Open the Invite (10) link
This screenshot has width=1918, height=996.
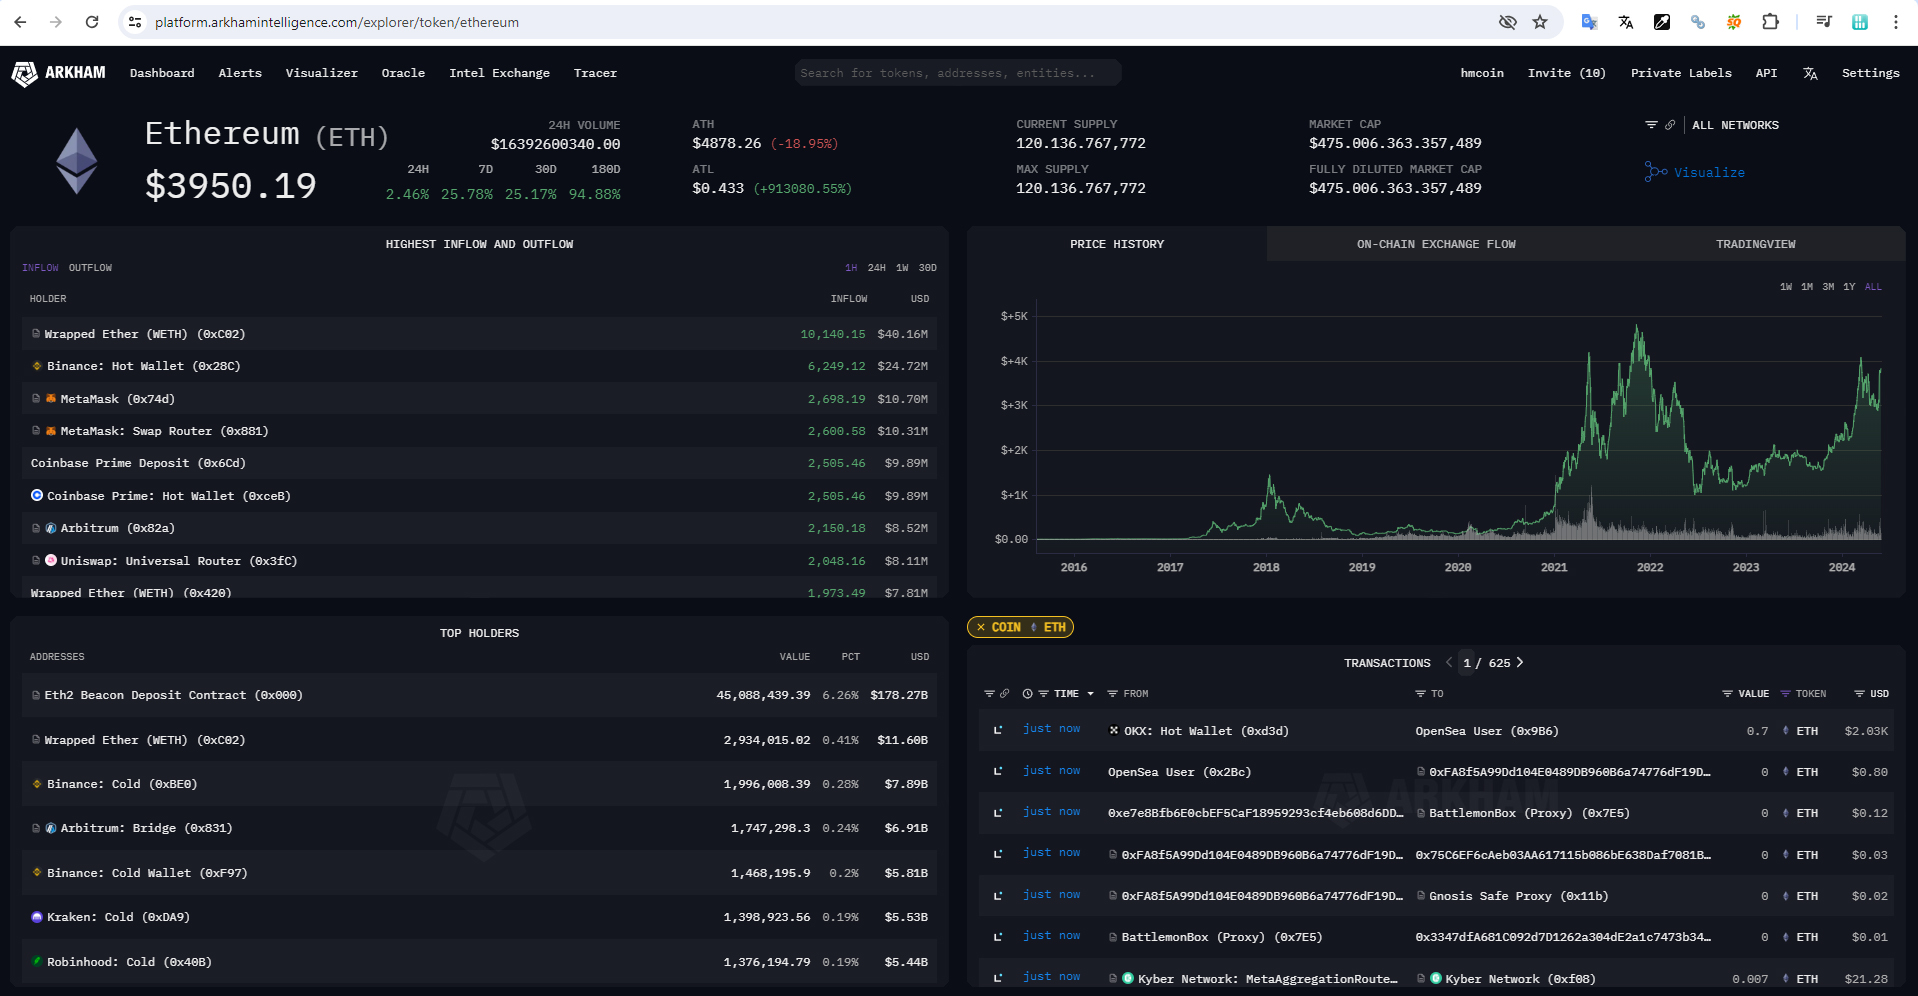(x=1566, y=73)
